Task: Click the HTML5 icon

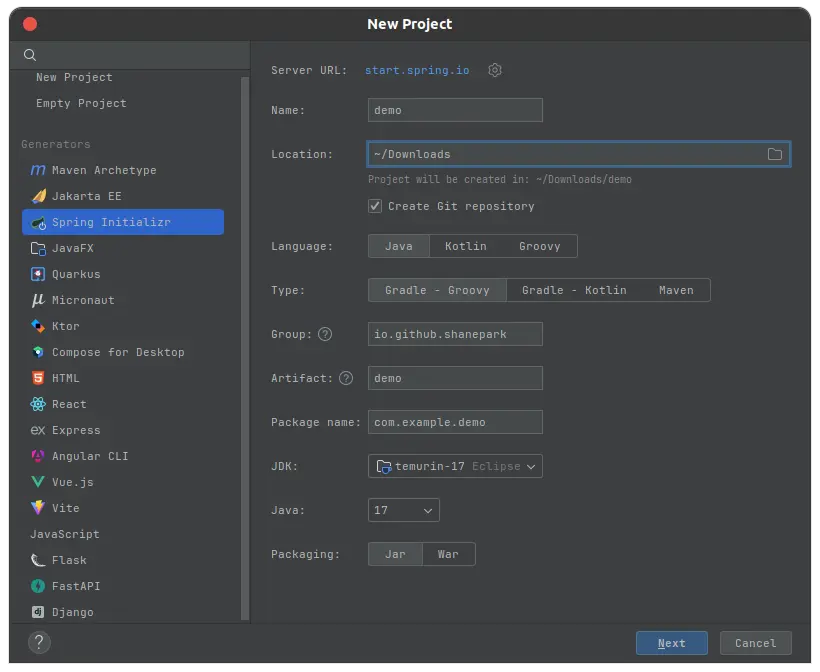Action: tap(38, 378)
